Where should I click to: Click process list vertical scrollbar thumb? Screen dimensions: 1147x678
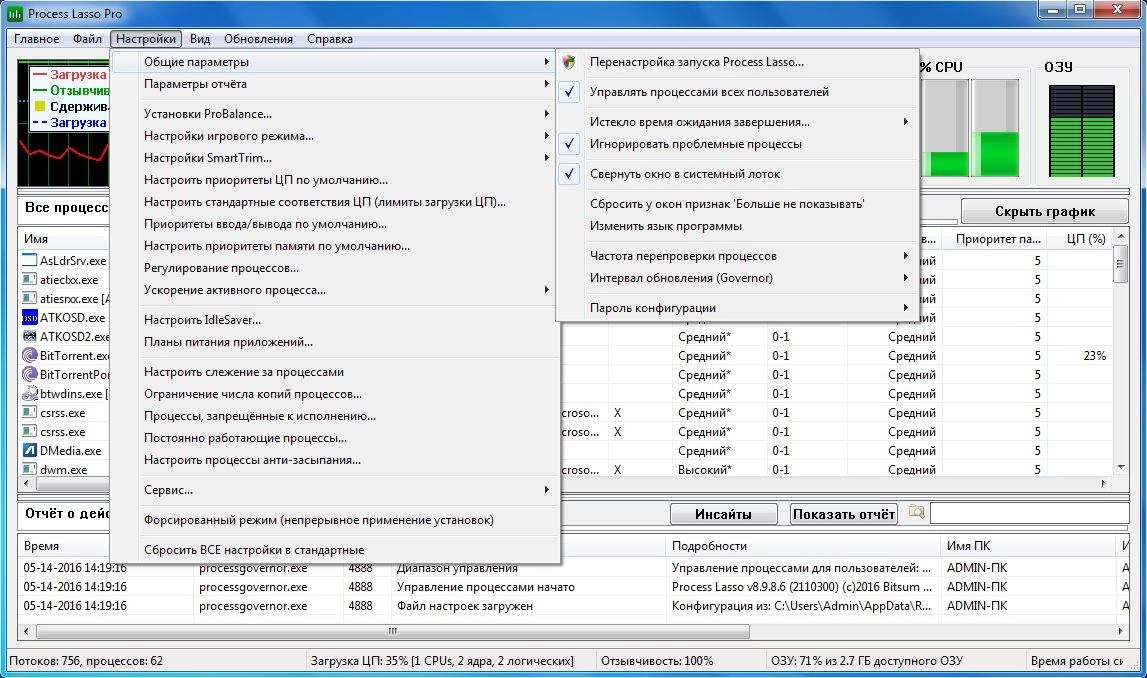point(1120,265)
